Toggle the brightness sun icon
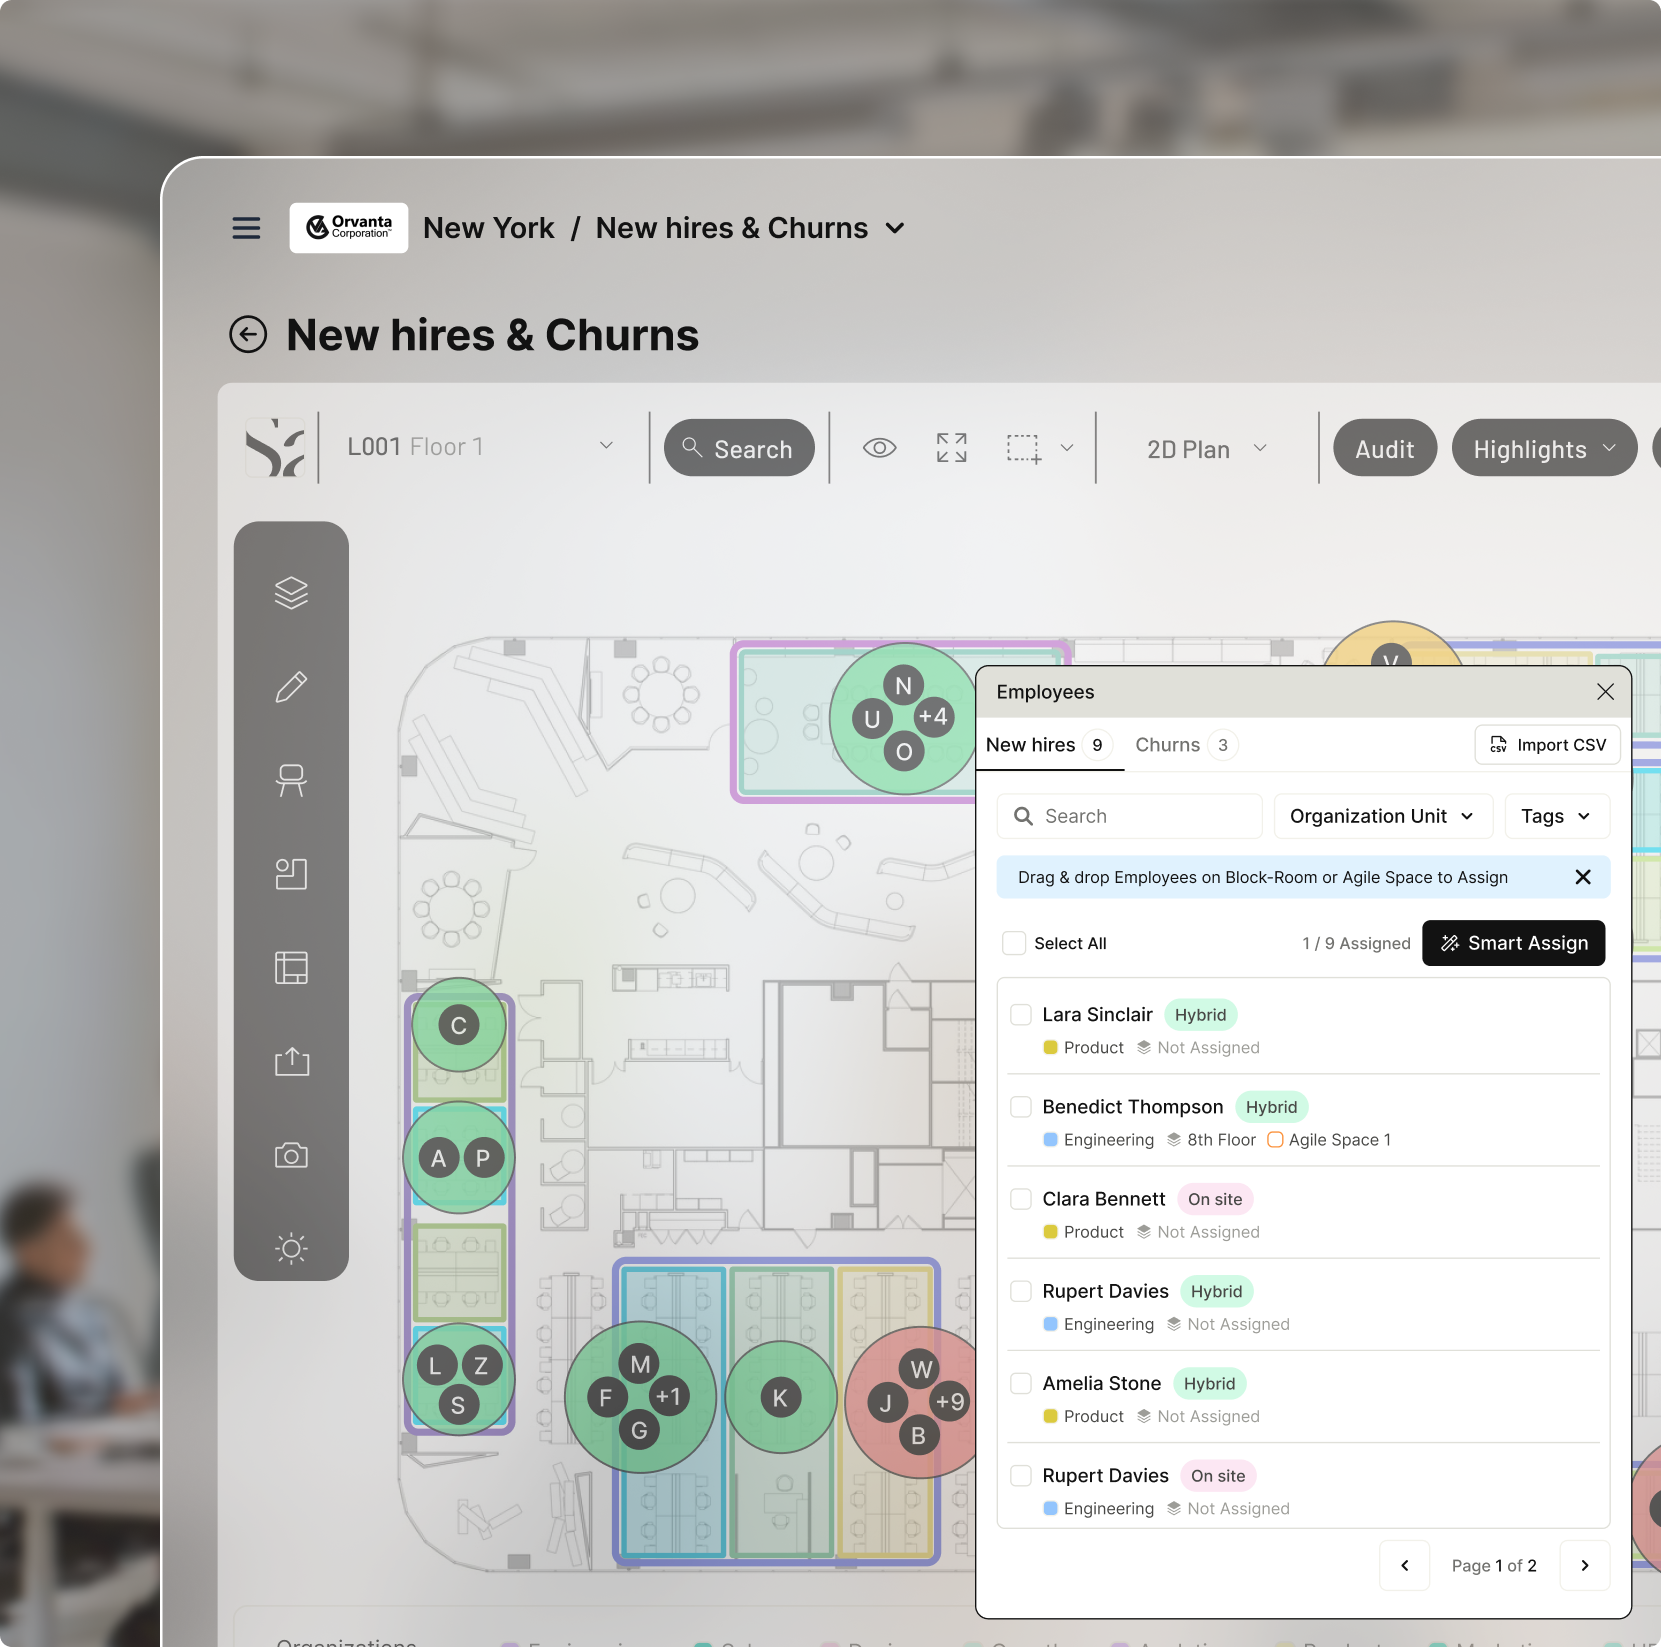Image resolution: width=1661 pixels, height=1647 pixels. click(x=291, y=1248)
